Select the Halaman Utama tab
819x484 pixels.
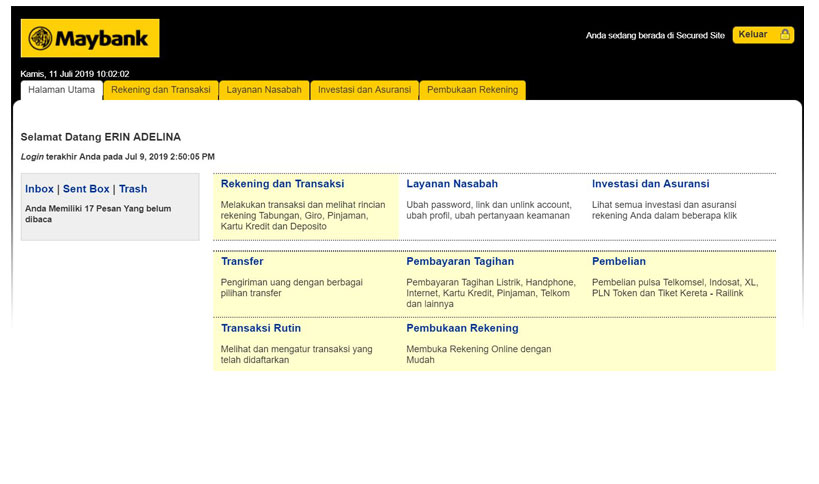(x=62, y=90)
